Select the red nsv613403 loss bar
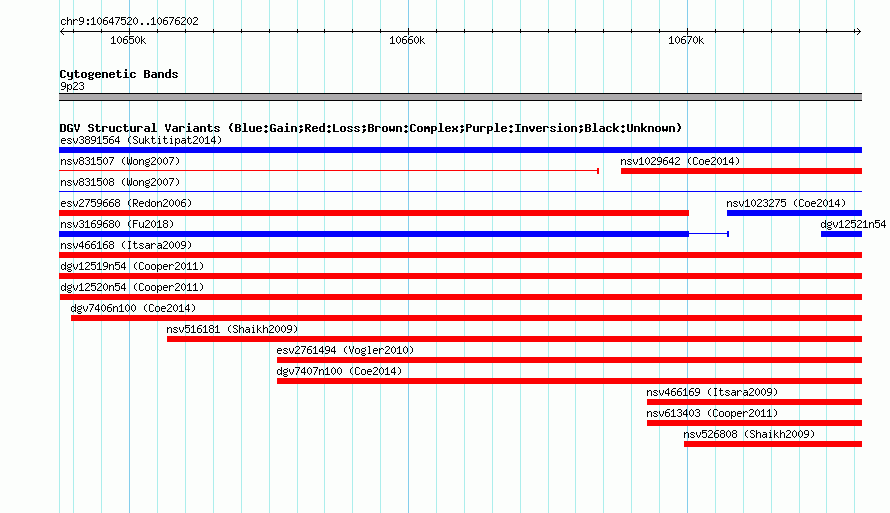 [754, 423]
